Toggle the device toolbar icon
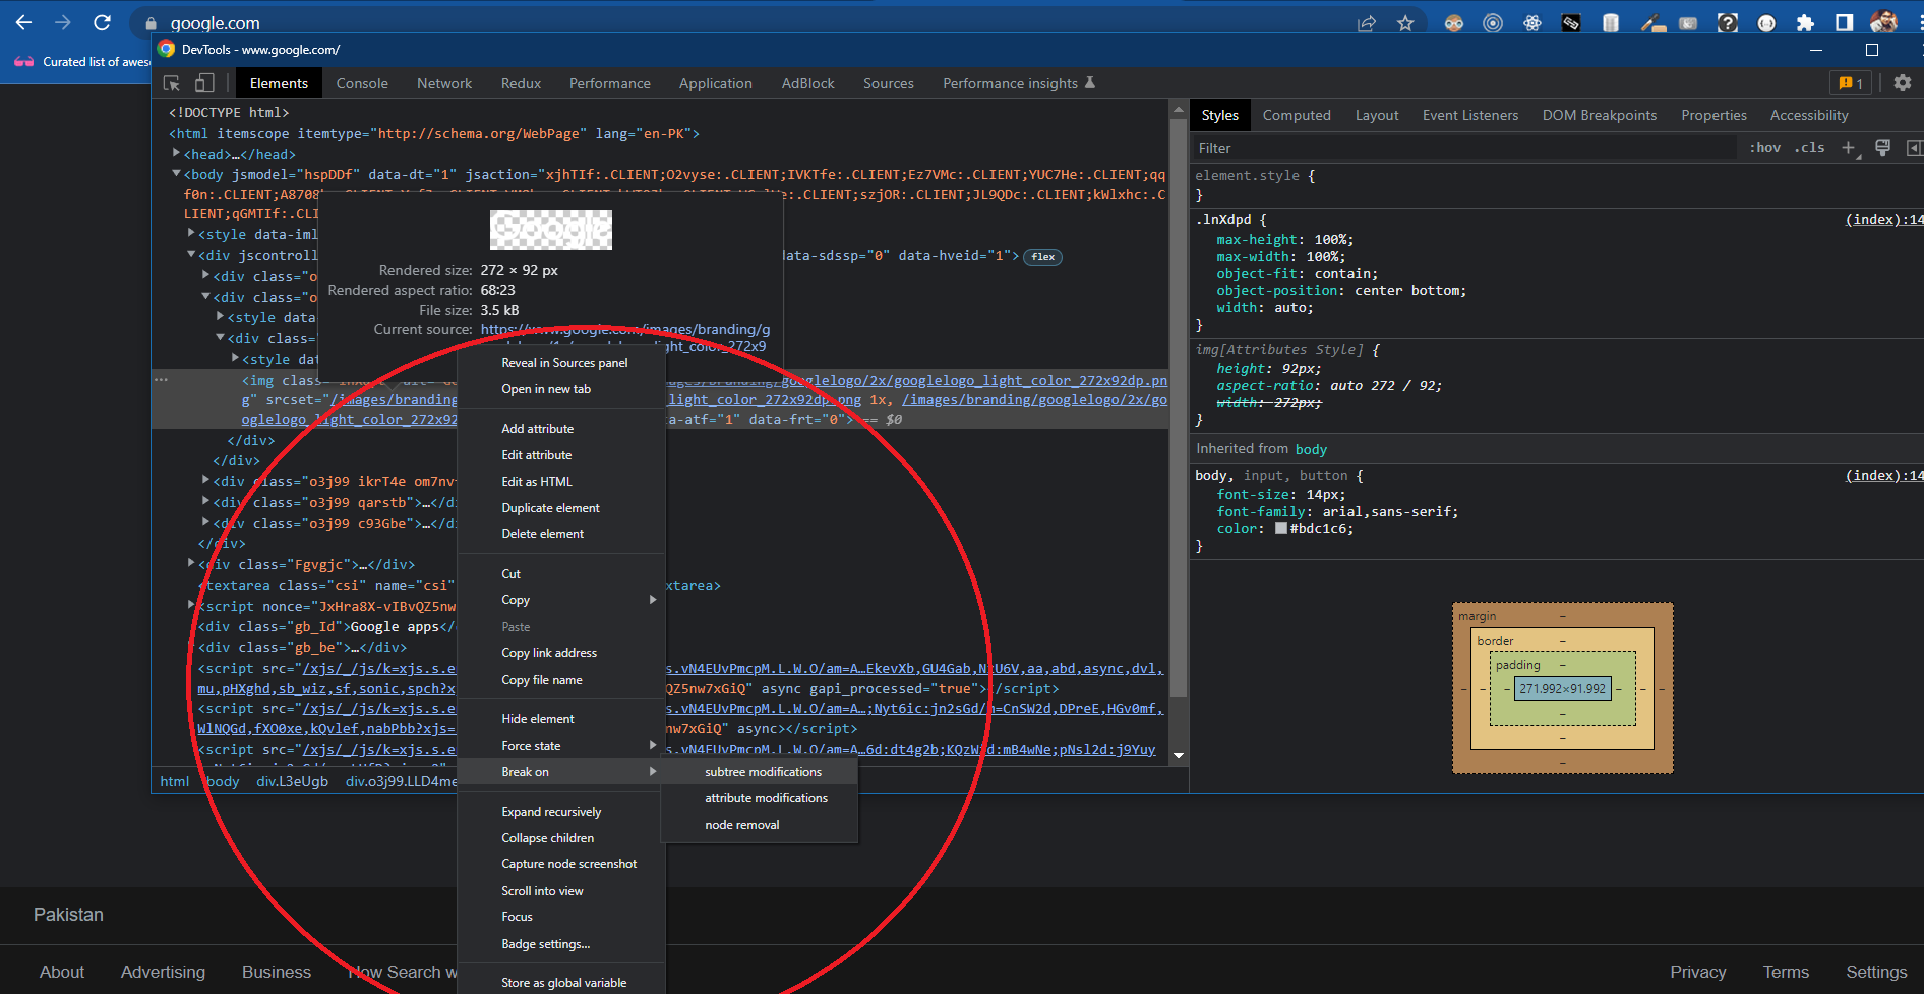This screenshot has height=994, width=1924. coord(204,83)
